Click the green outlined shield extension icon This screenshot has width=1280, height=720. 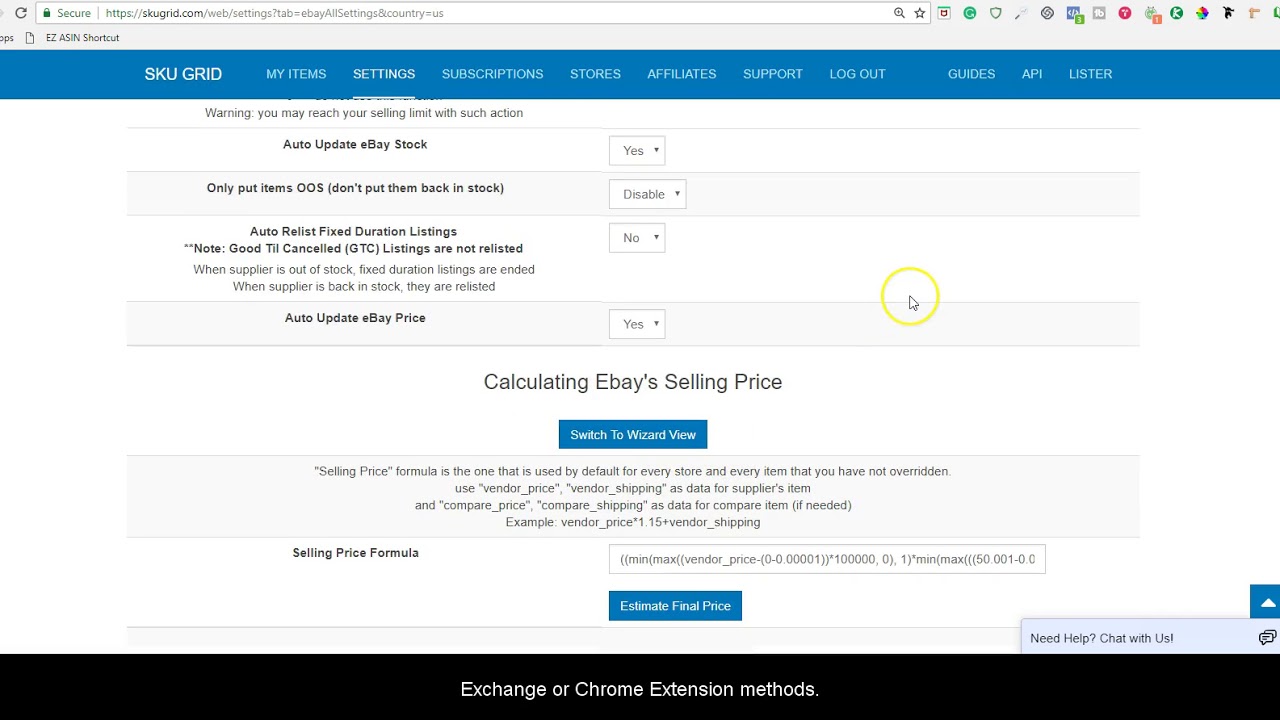[995, 13]
